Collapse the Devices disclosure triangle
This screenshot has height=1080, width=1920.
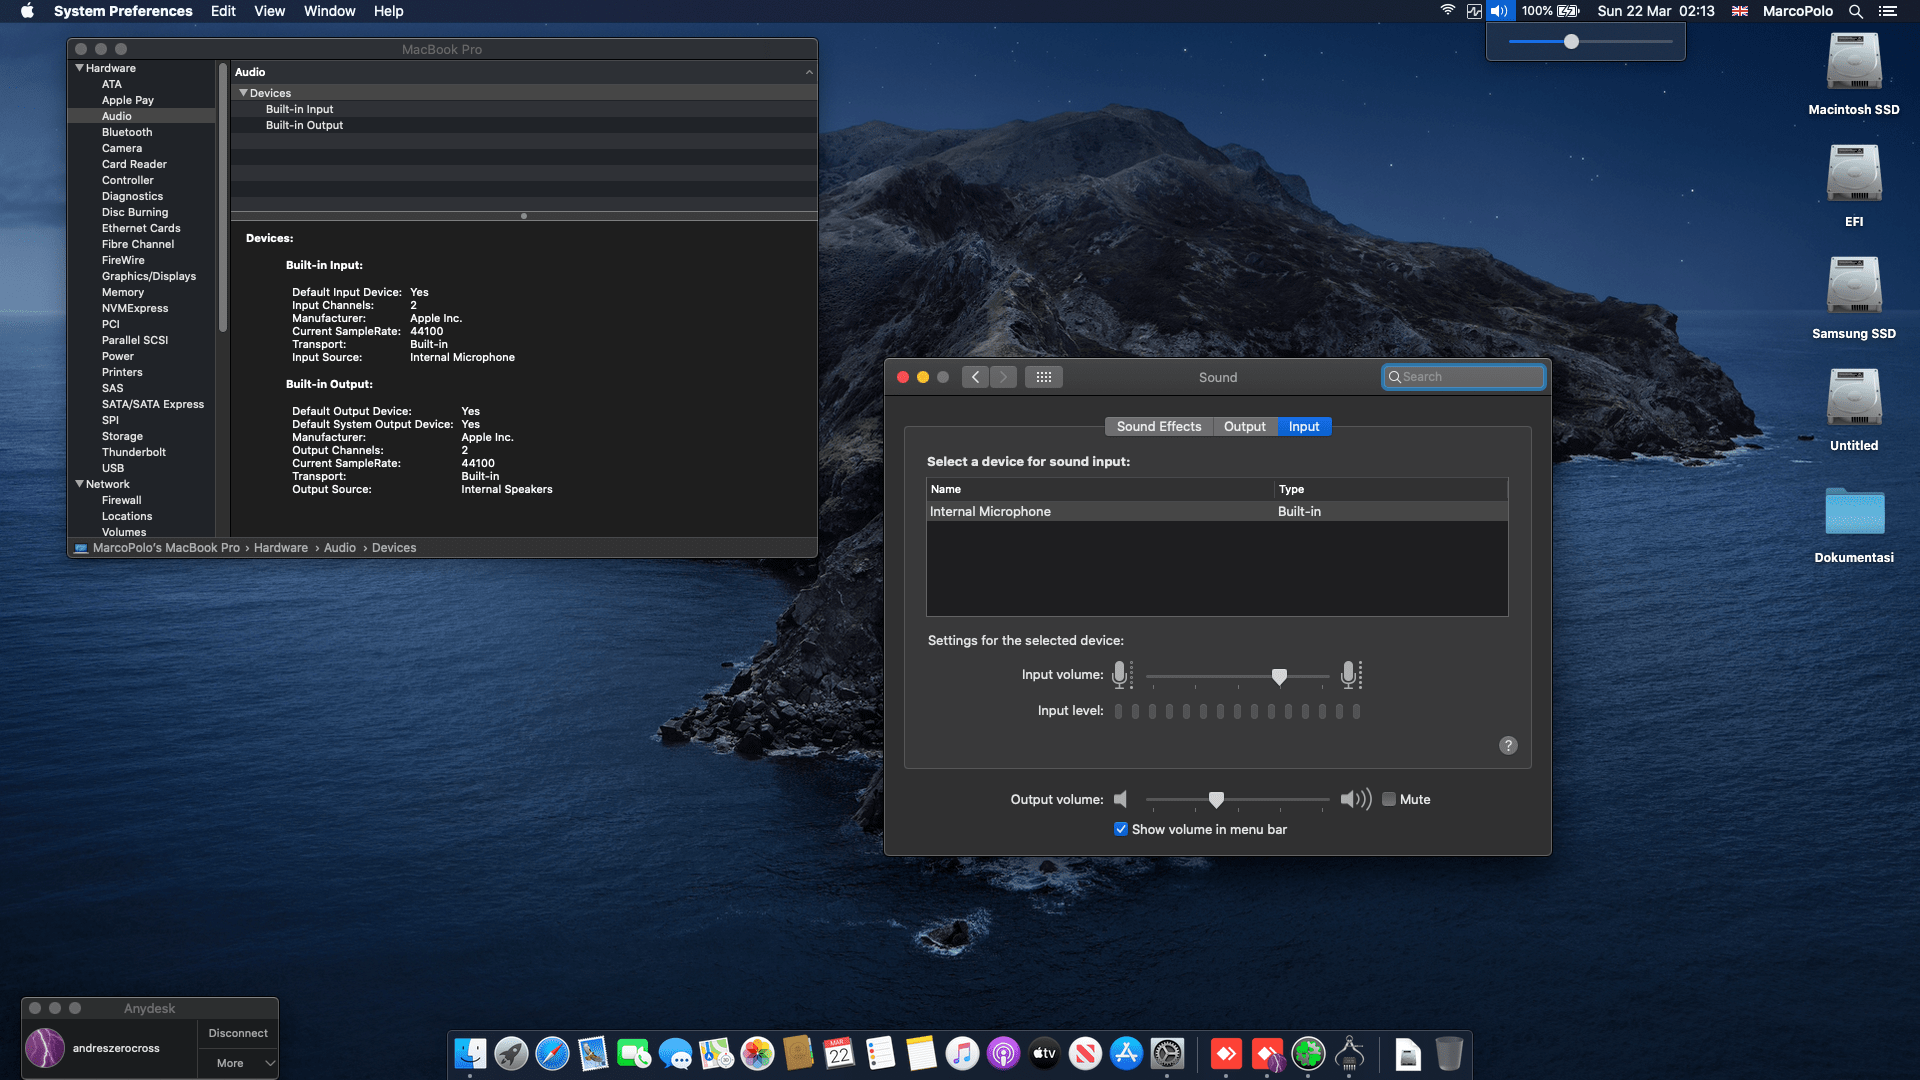243,93
